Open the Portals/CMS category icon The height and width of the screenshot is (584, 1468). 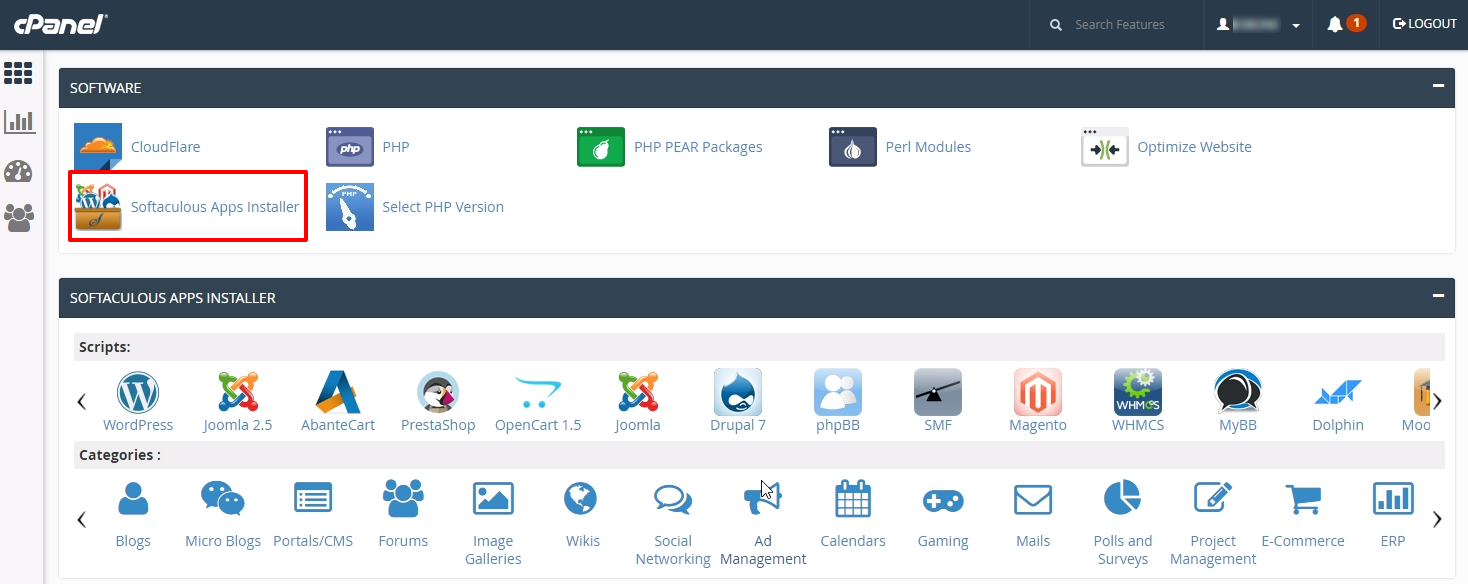click(313, 498)
